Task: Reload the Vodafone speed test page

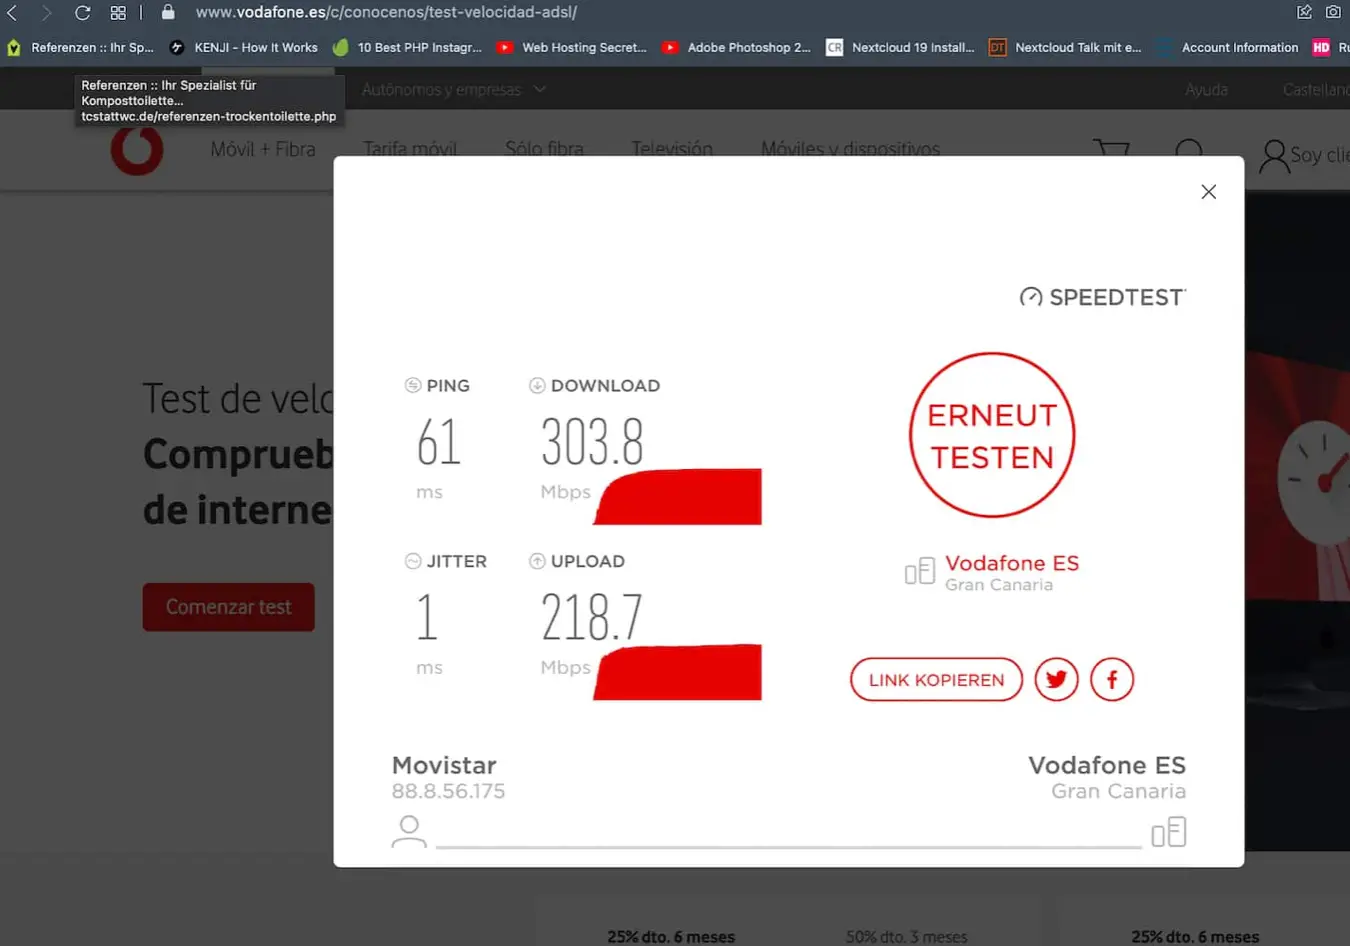Action: click(x=83, y=13)
